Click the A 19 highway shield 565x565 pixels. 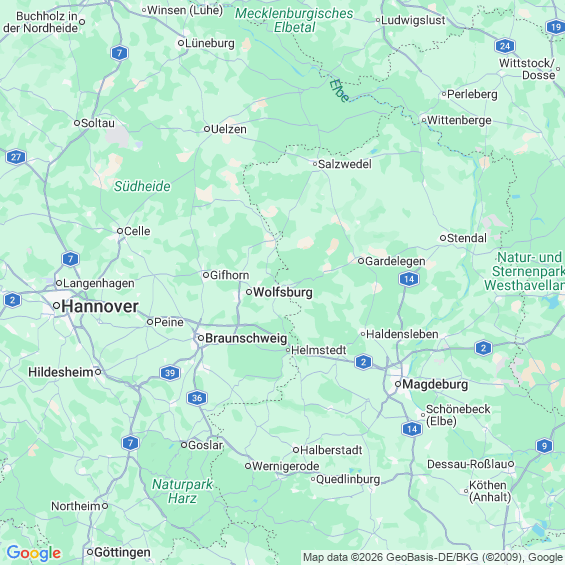point(555,27)
